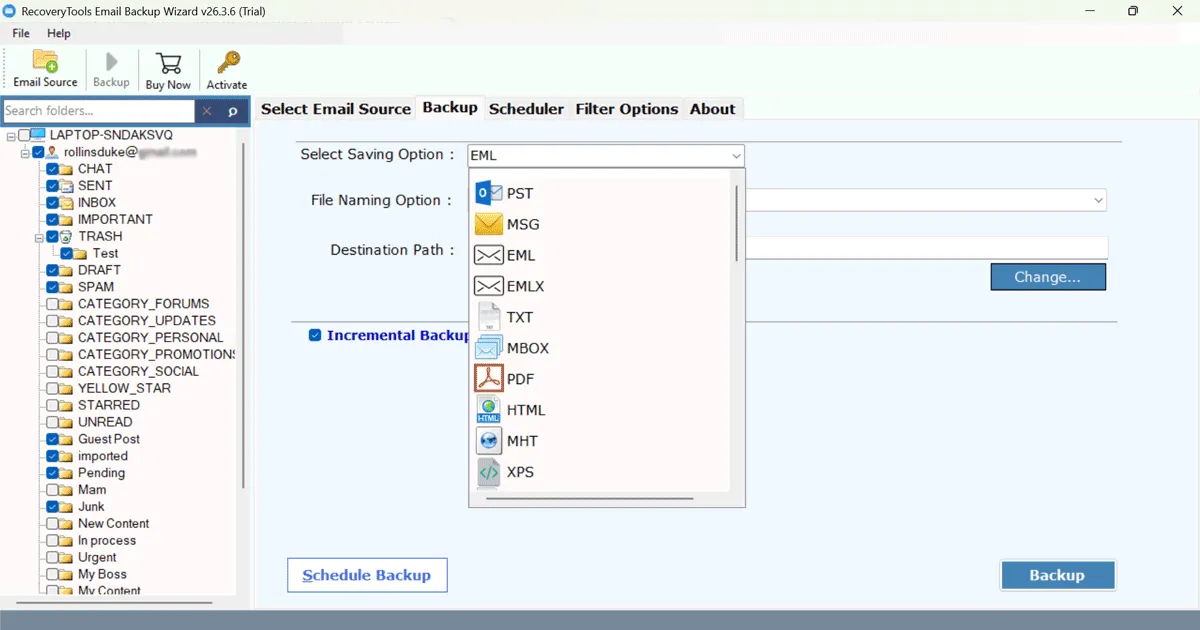
Task: Select the Pending folder label
Action: tap(101, 473)
